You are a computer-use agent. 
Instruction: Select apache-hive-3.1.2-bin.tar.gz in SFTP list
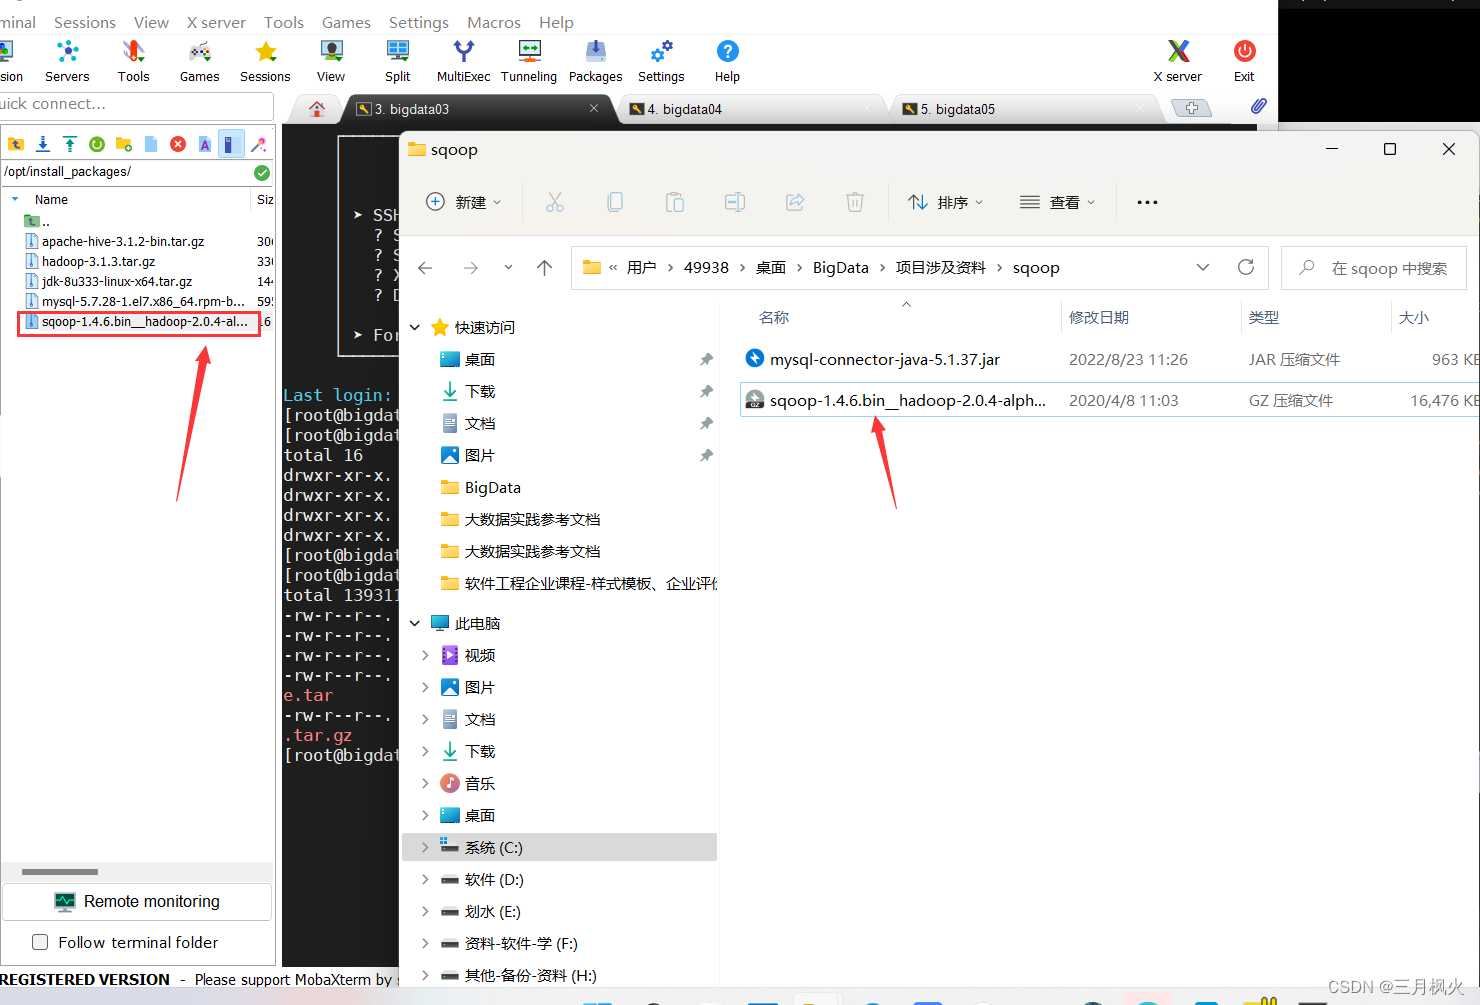coord(123,241)
